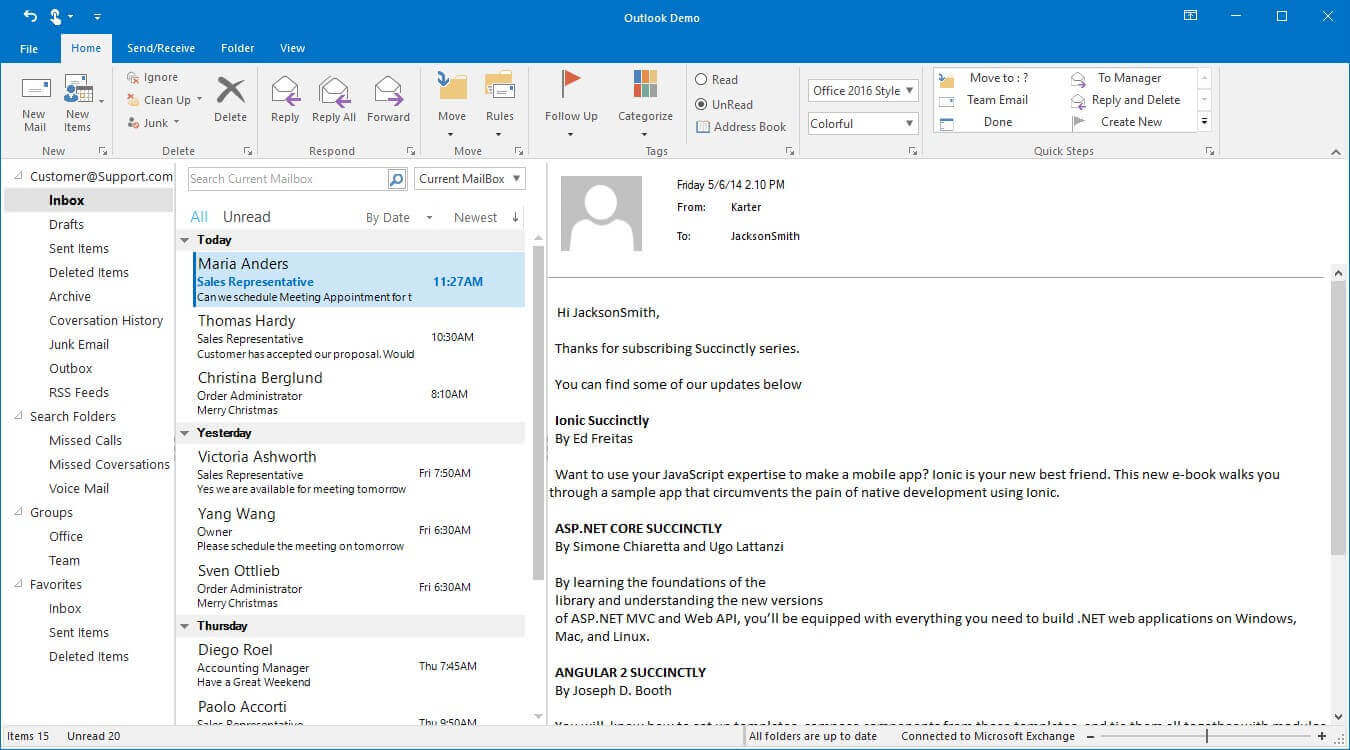Viewport: 1350px width, 750px height.
Task: Collapse the Search Folders section
Action: (x=17, y=416)
